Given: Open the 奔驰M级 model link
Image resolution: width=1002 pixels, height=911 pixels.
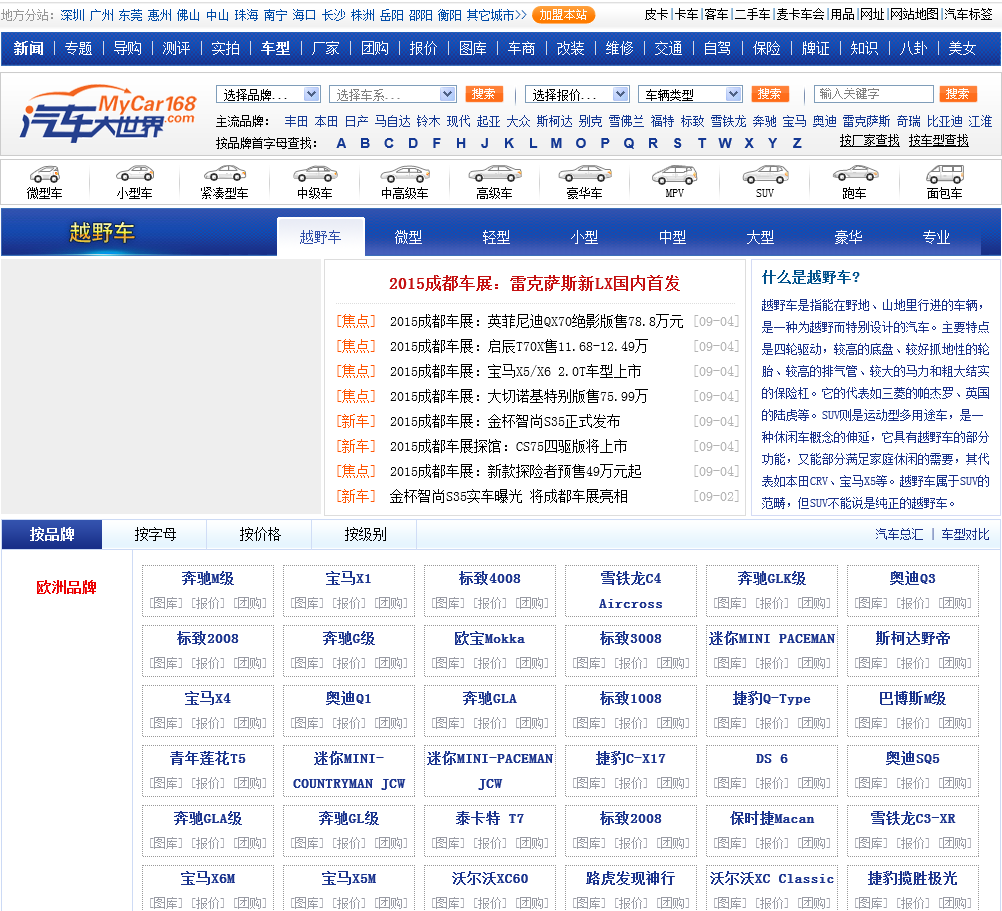Looking at the screenshot, I should click(x=208, y=578).
